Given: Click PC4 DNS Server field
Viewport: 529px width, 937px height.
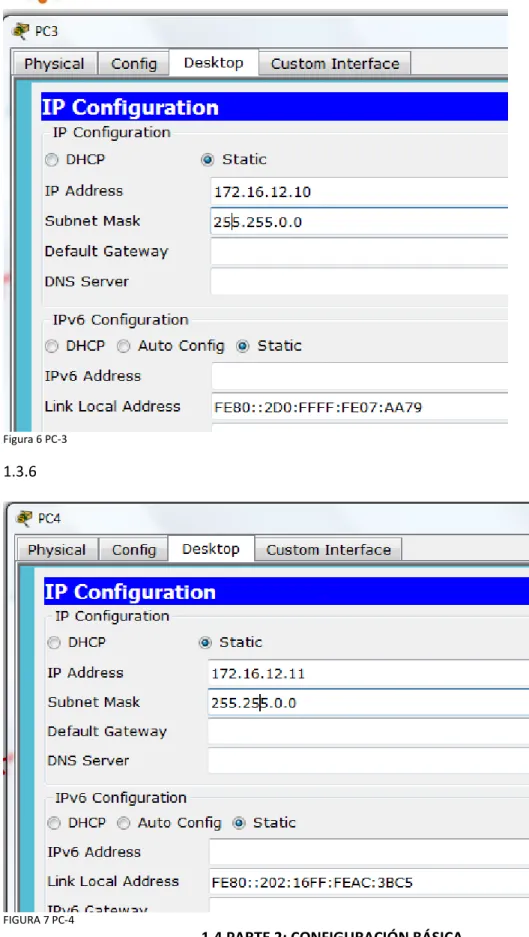Looking at the screenshot, I should pyautogui.click(x=368, y=761).
